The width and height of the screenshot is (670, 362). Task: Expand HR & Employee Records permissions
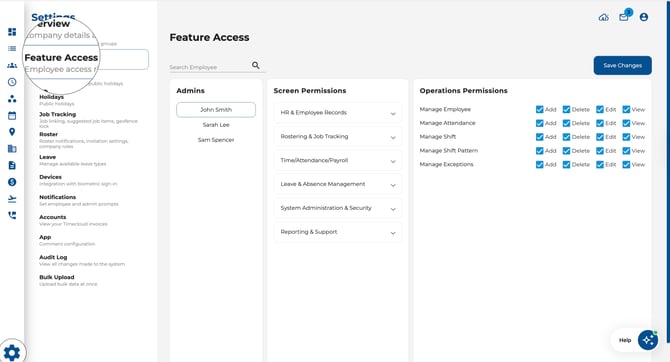click(338, 113)
